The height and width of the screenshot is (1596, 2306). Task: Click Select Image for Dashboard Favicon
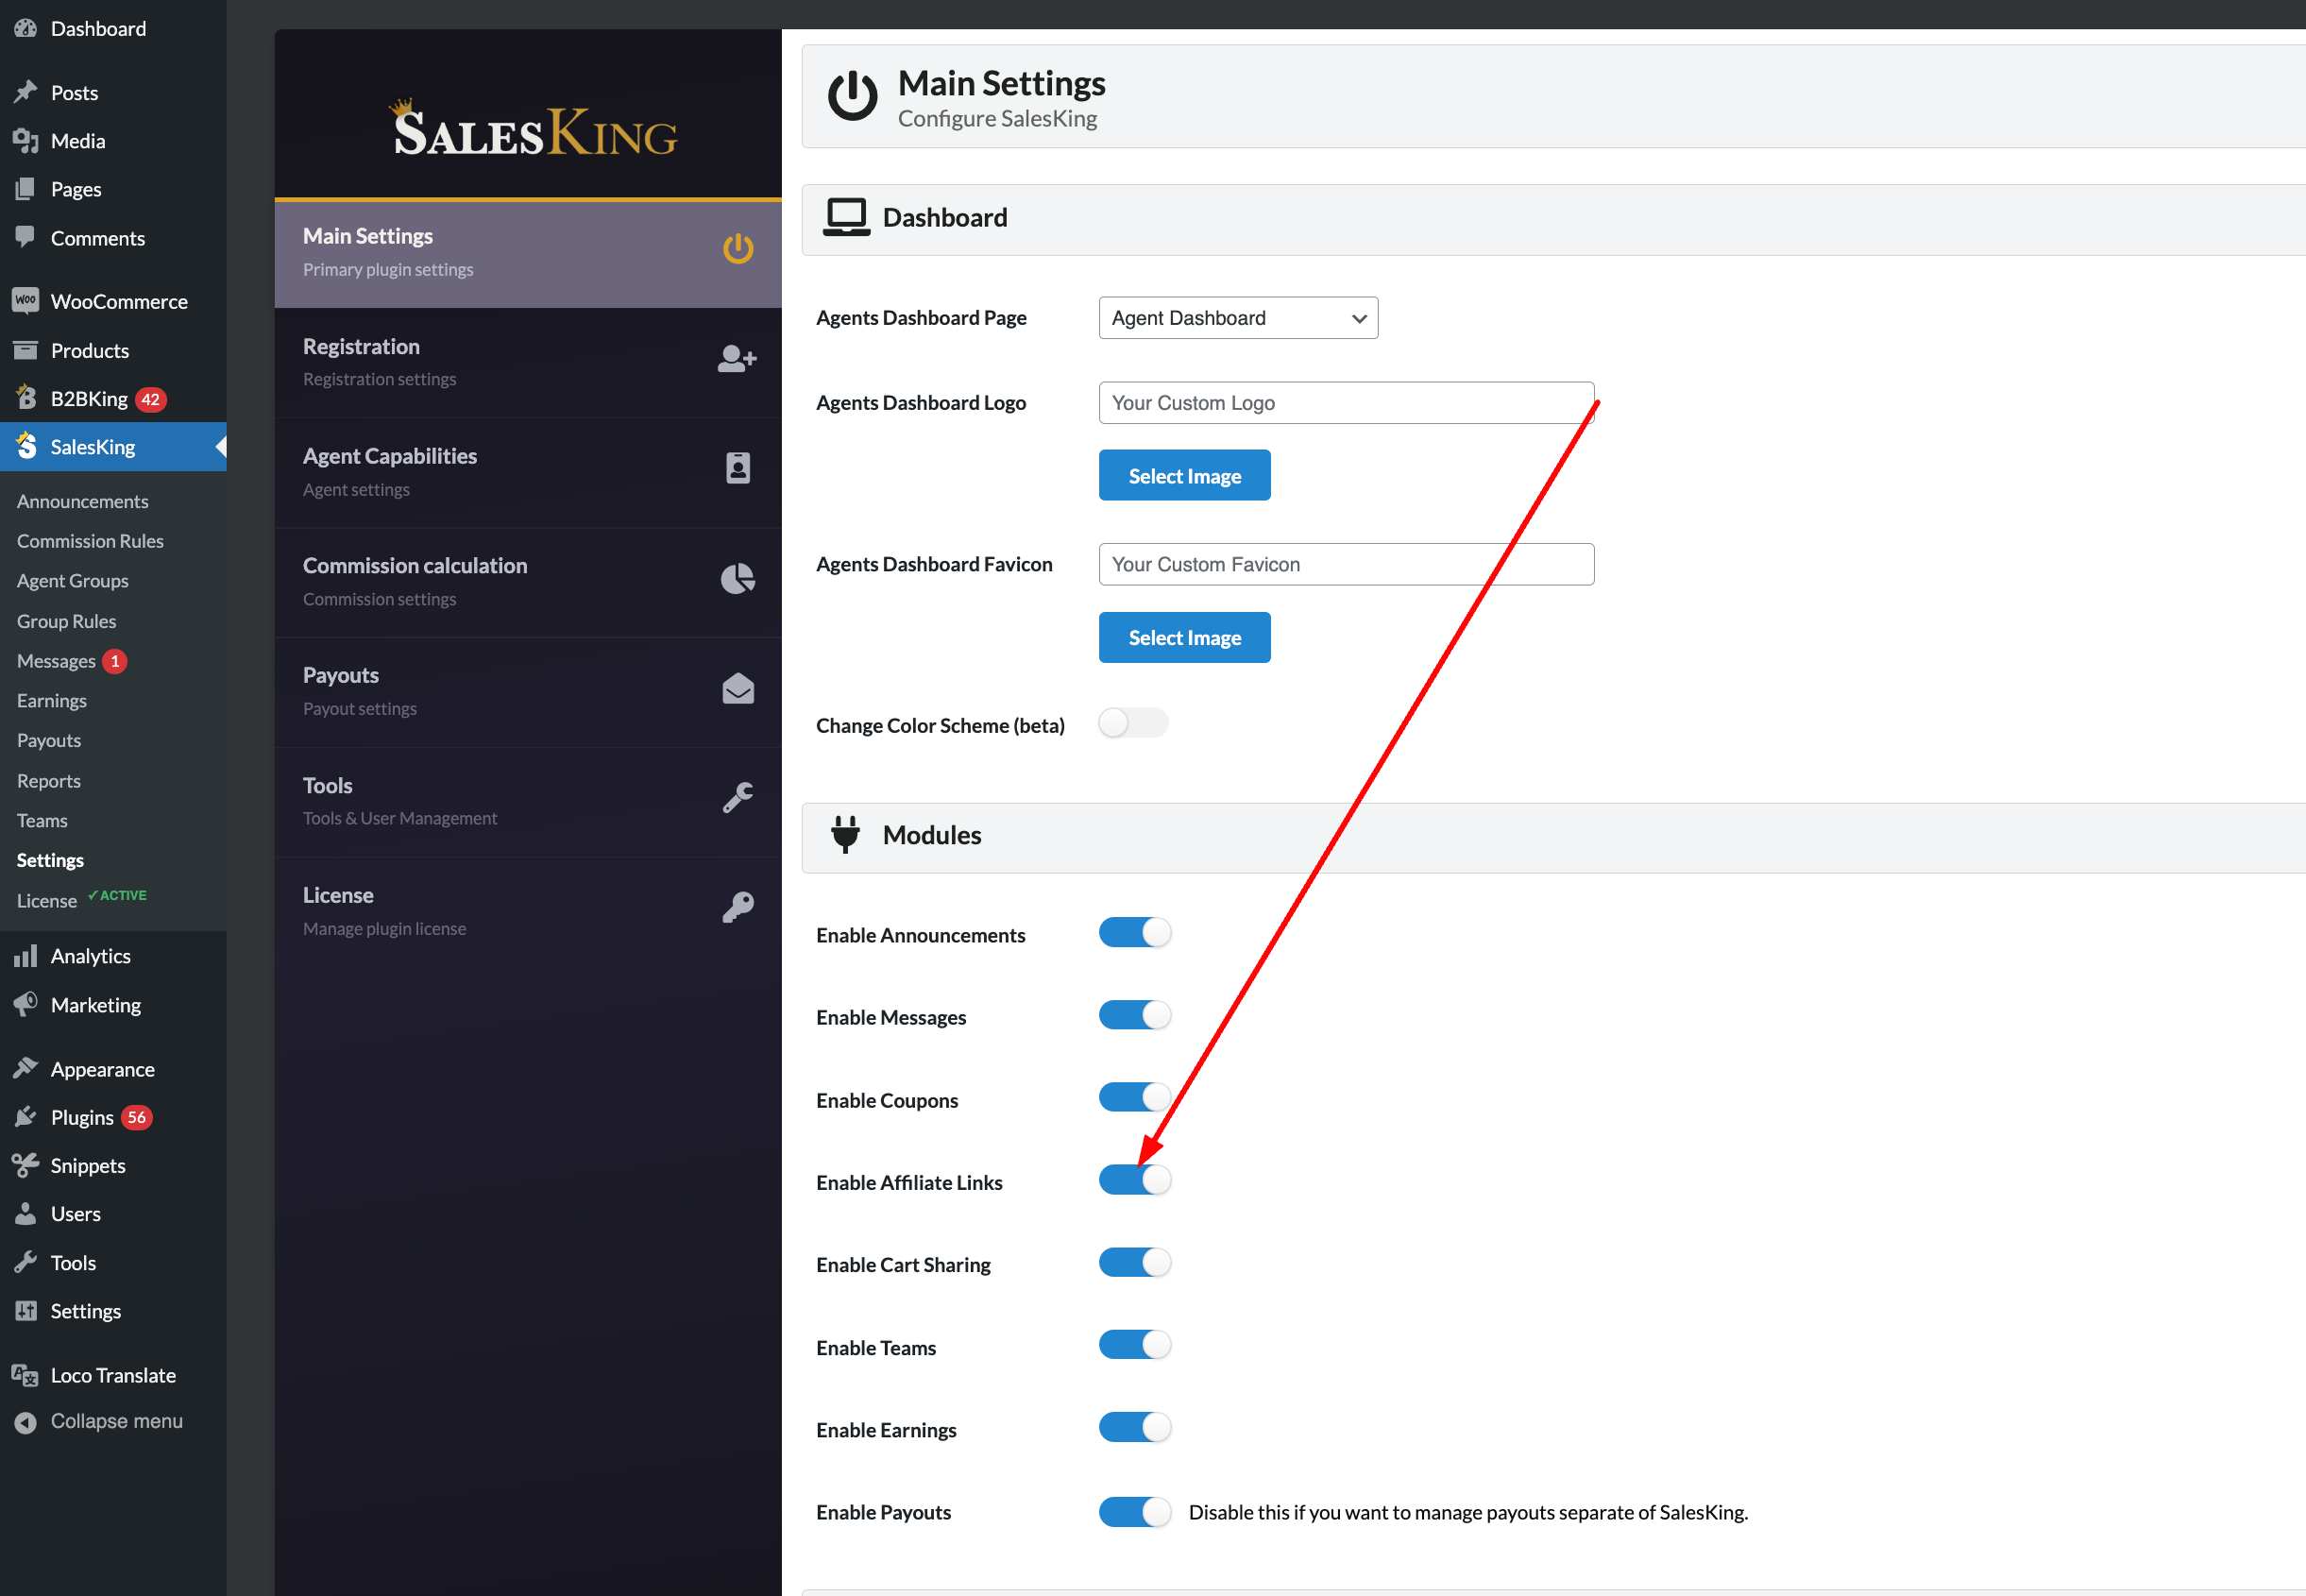coord(1184,637)
